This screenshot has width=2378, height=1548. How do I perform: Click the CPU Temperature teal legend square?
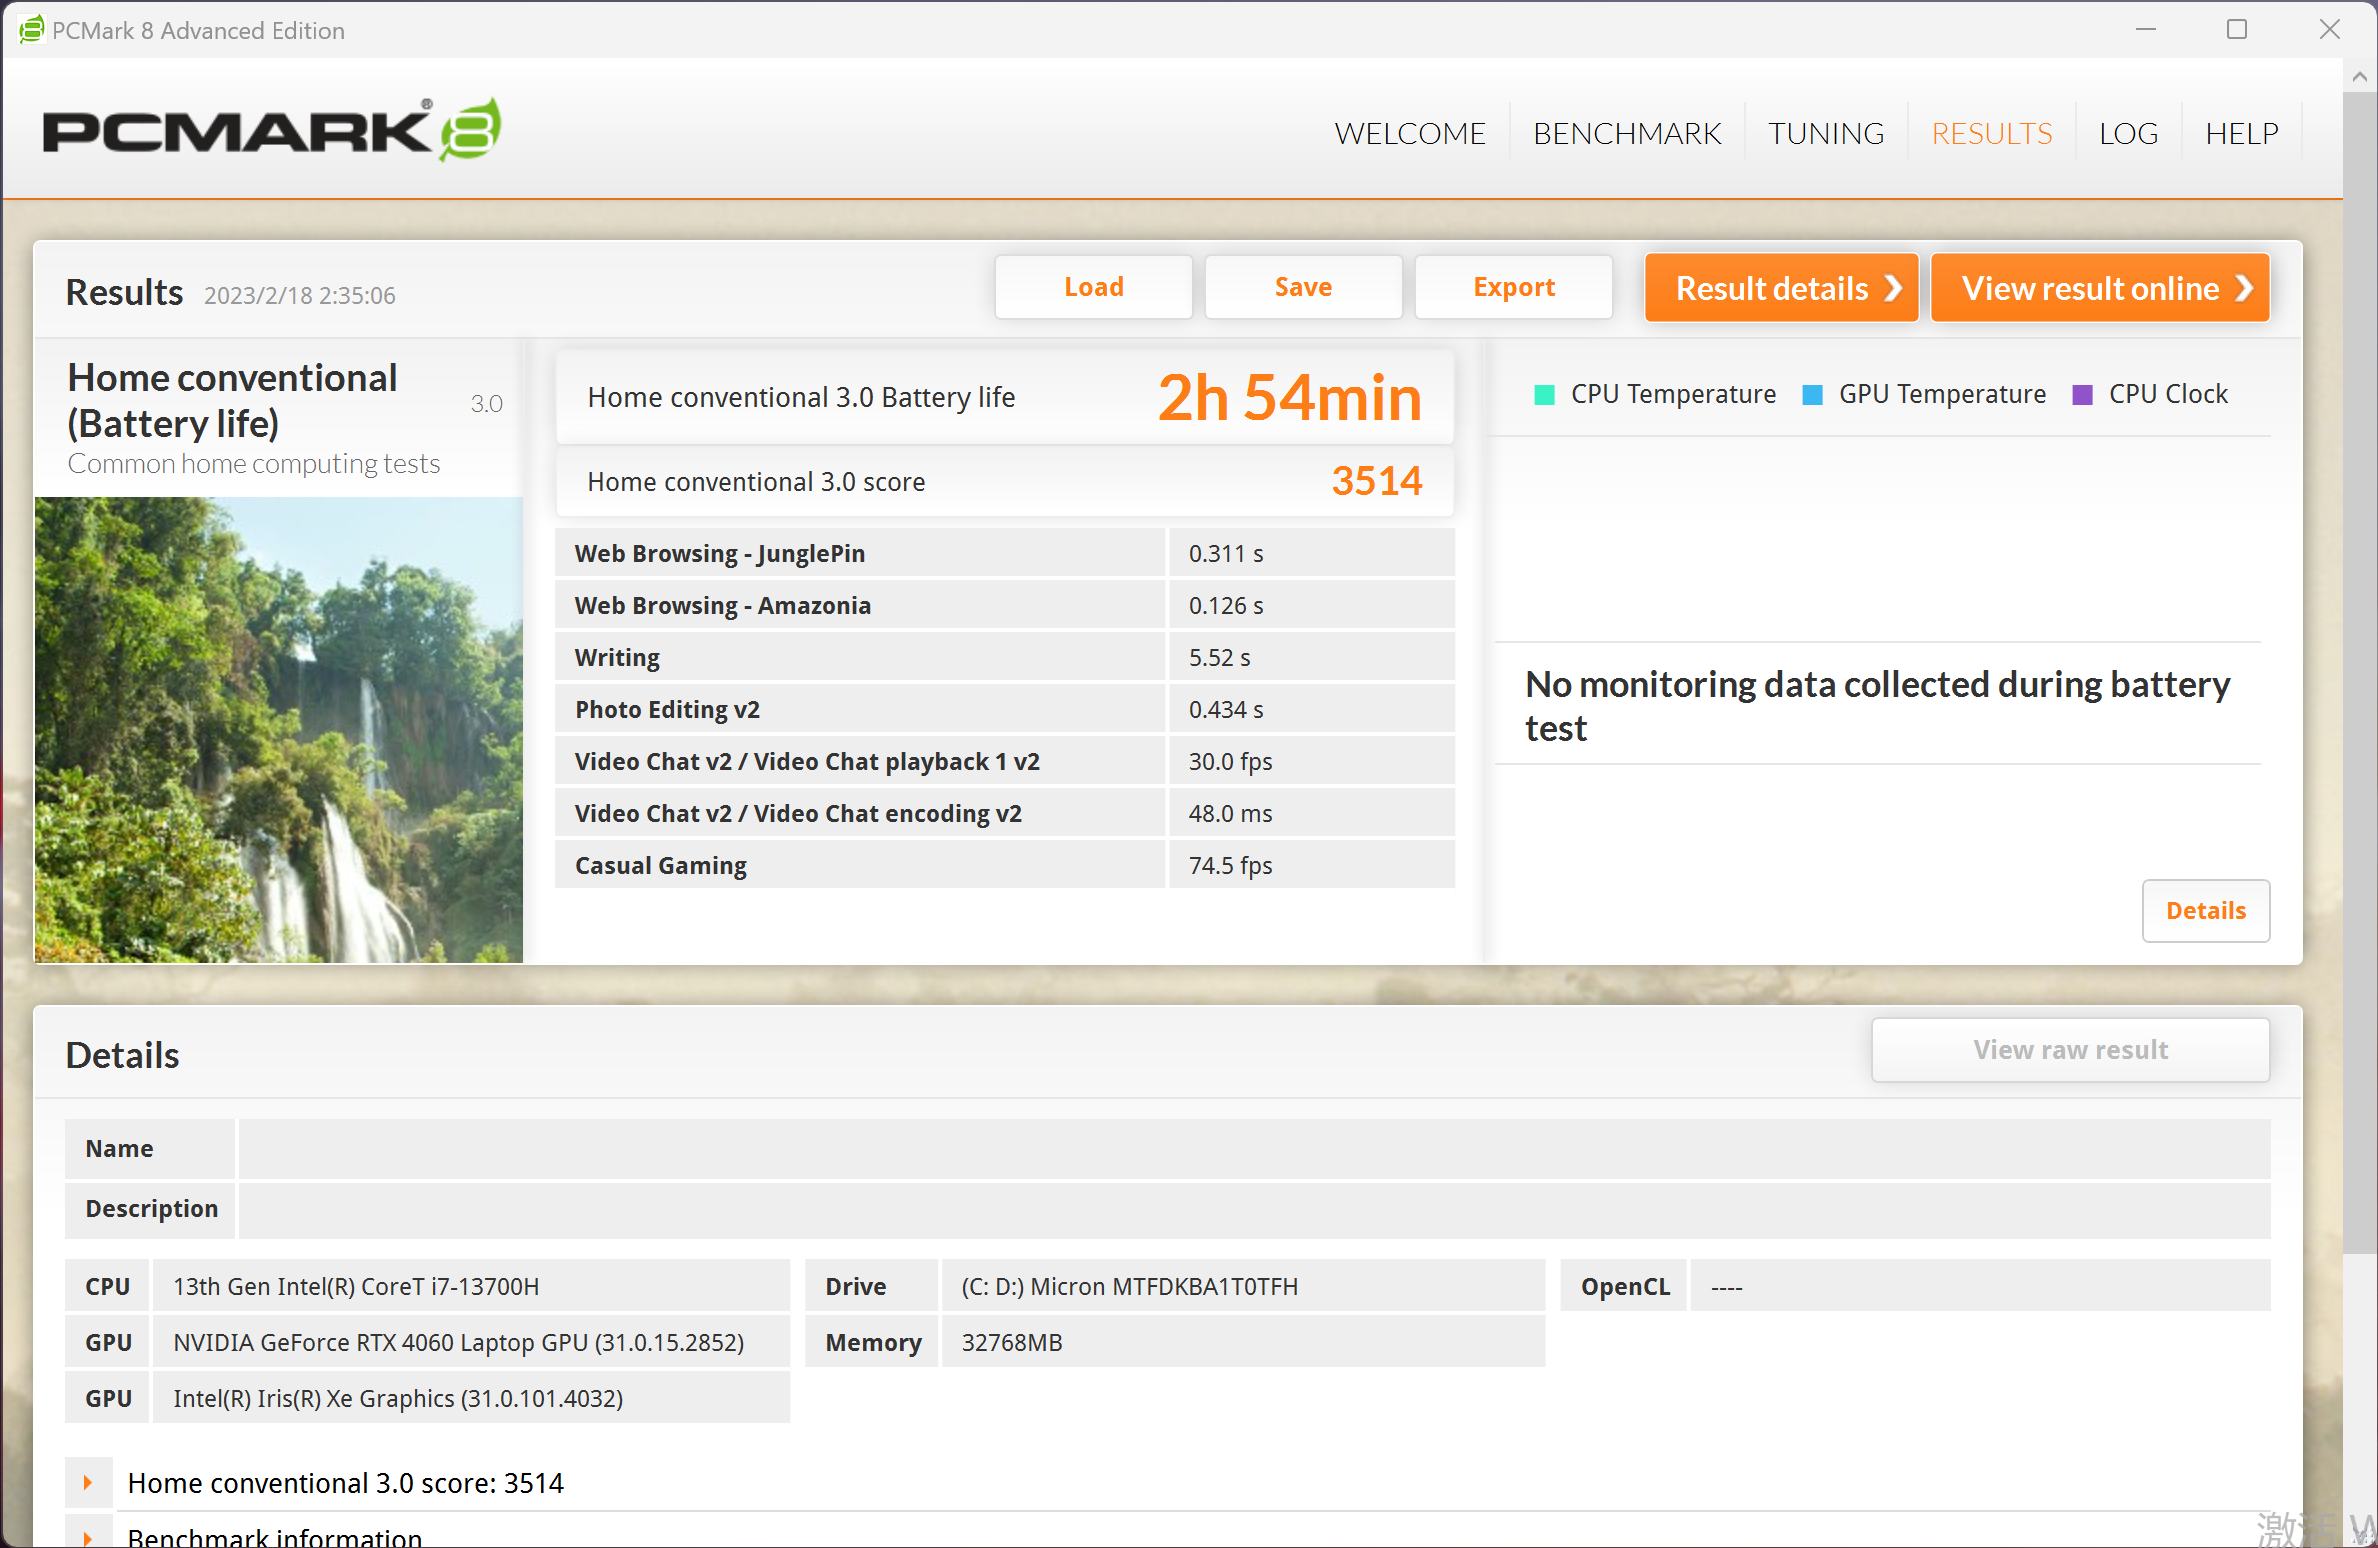click(1544, 395)
